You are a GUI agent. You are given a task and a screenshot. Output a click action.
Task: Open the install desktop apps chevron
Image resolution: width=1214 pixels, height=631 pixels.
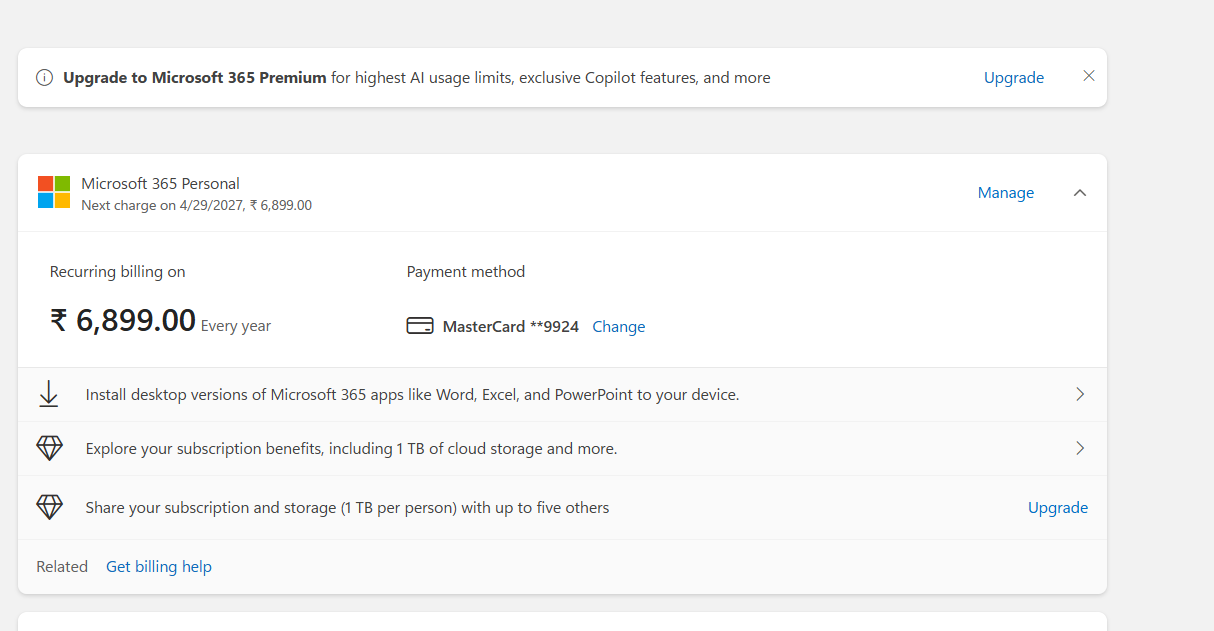[1080, 394]
